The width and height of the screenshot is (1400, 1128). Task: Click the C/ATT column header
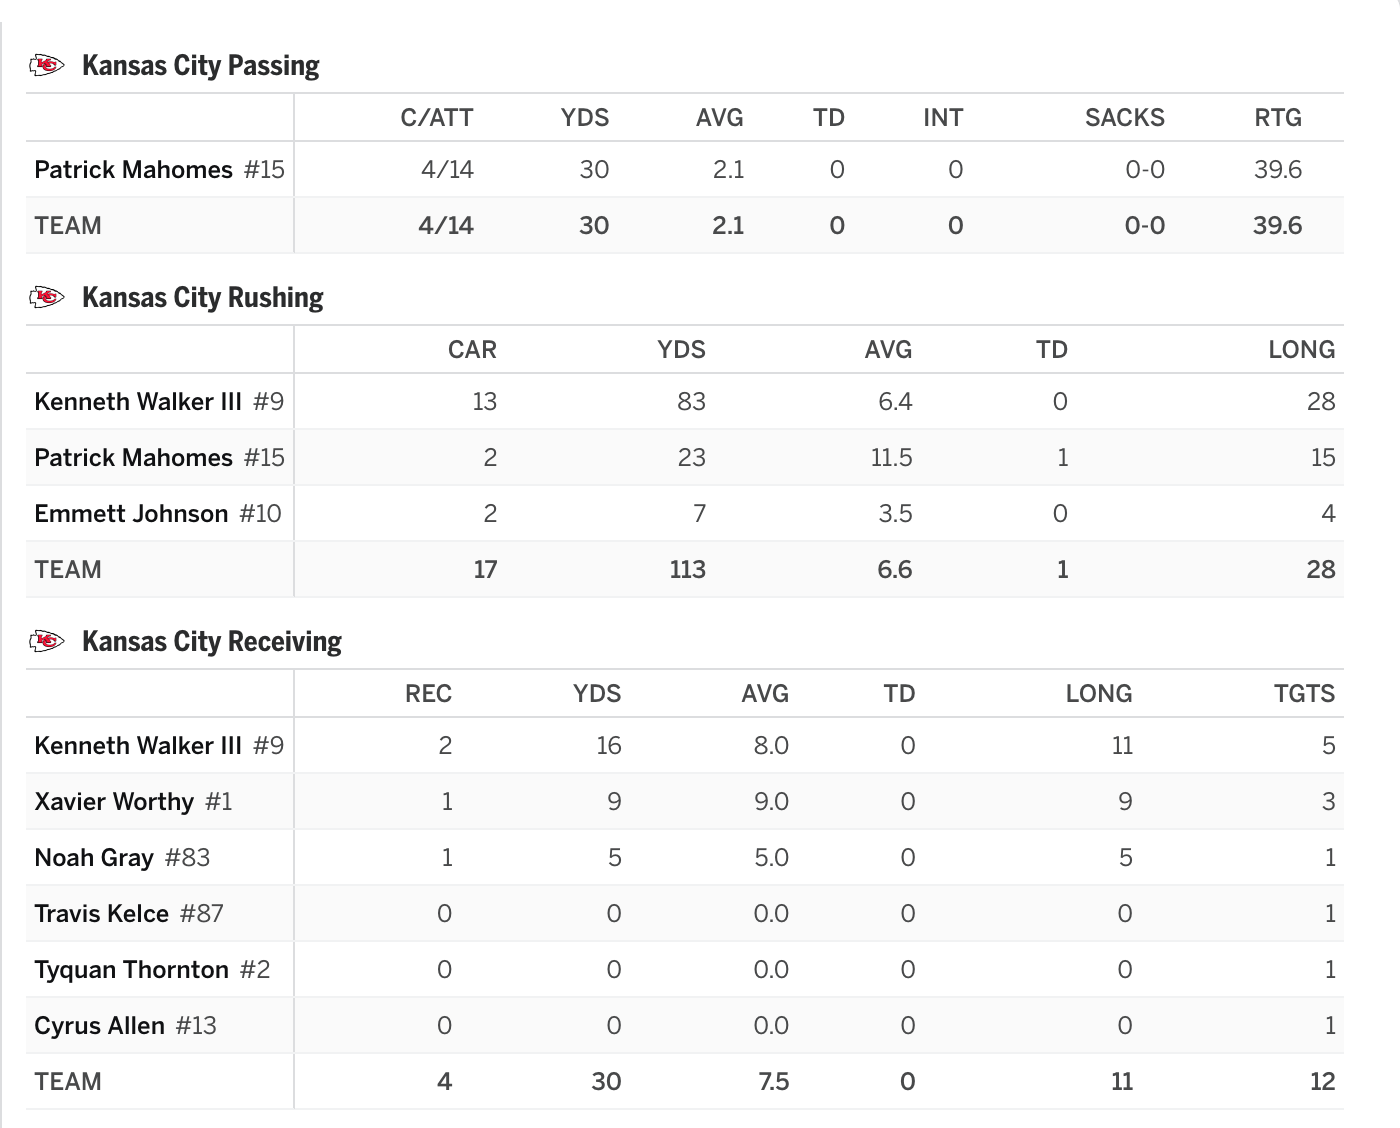pyautogui.click(x=437, y=118)
